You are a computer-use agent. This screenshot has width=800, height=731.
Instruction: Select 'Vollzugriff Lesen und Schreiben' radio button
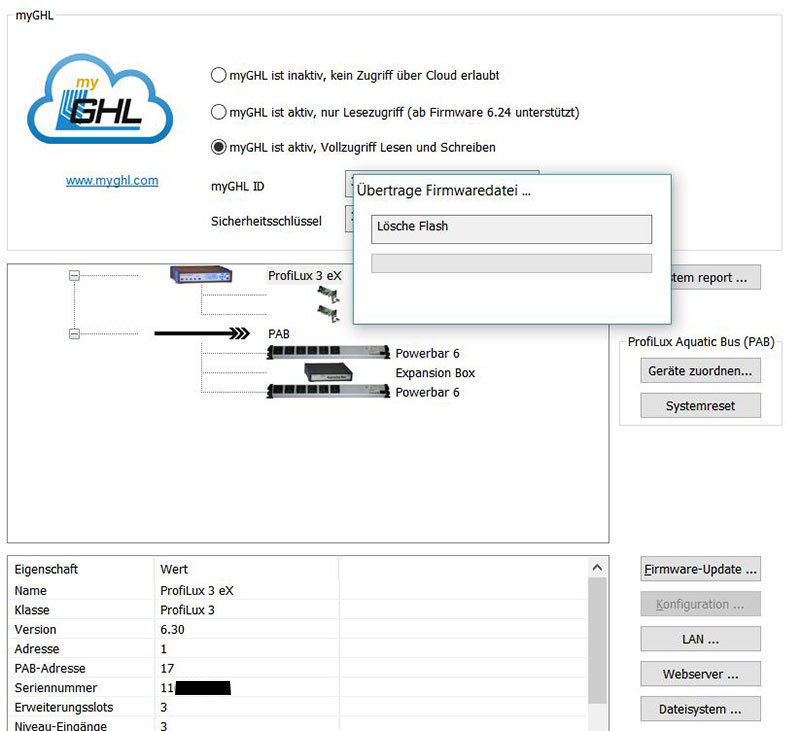[x=219, y=147]
